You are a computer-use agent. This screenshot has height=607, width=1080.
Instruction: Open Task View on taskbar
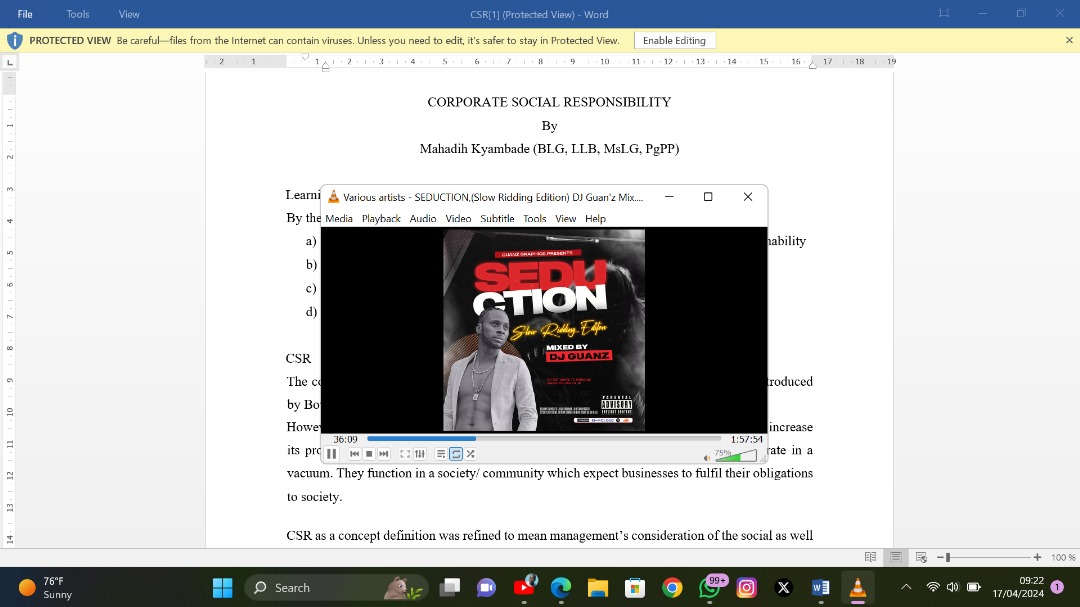[x=450, y=588]
